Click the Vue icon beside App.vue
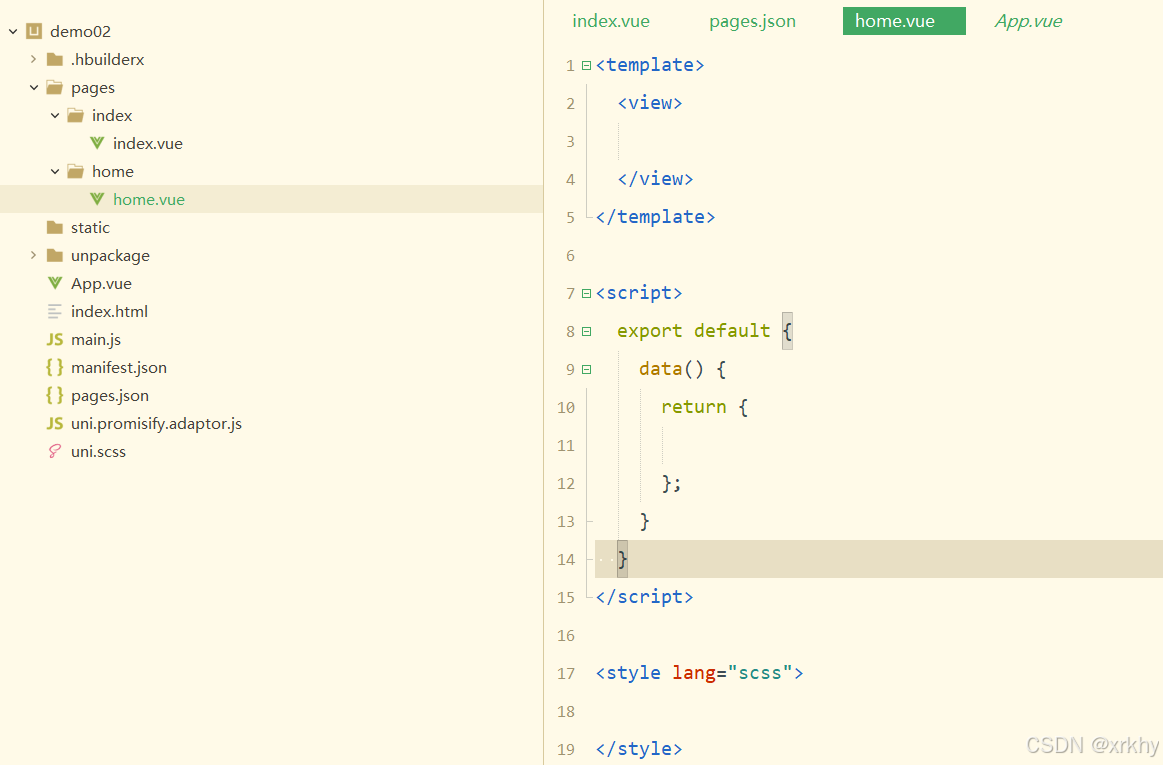The height and width of the screenshot is (765, 1163). [x=55, y=283]
